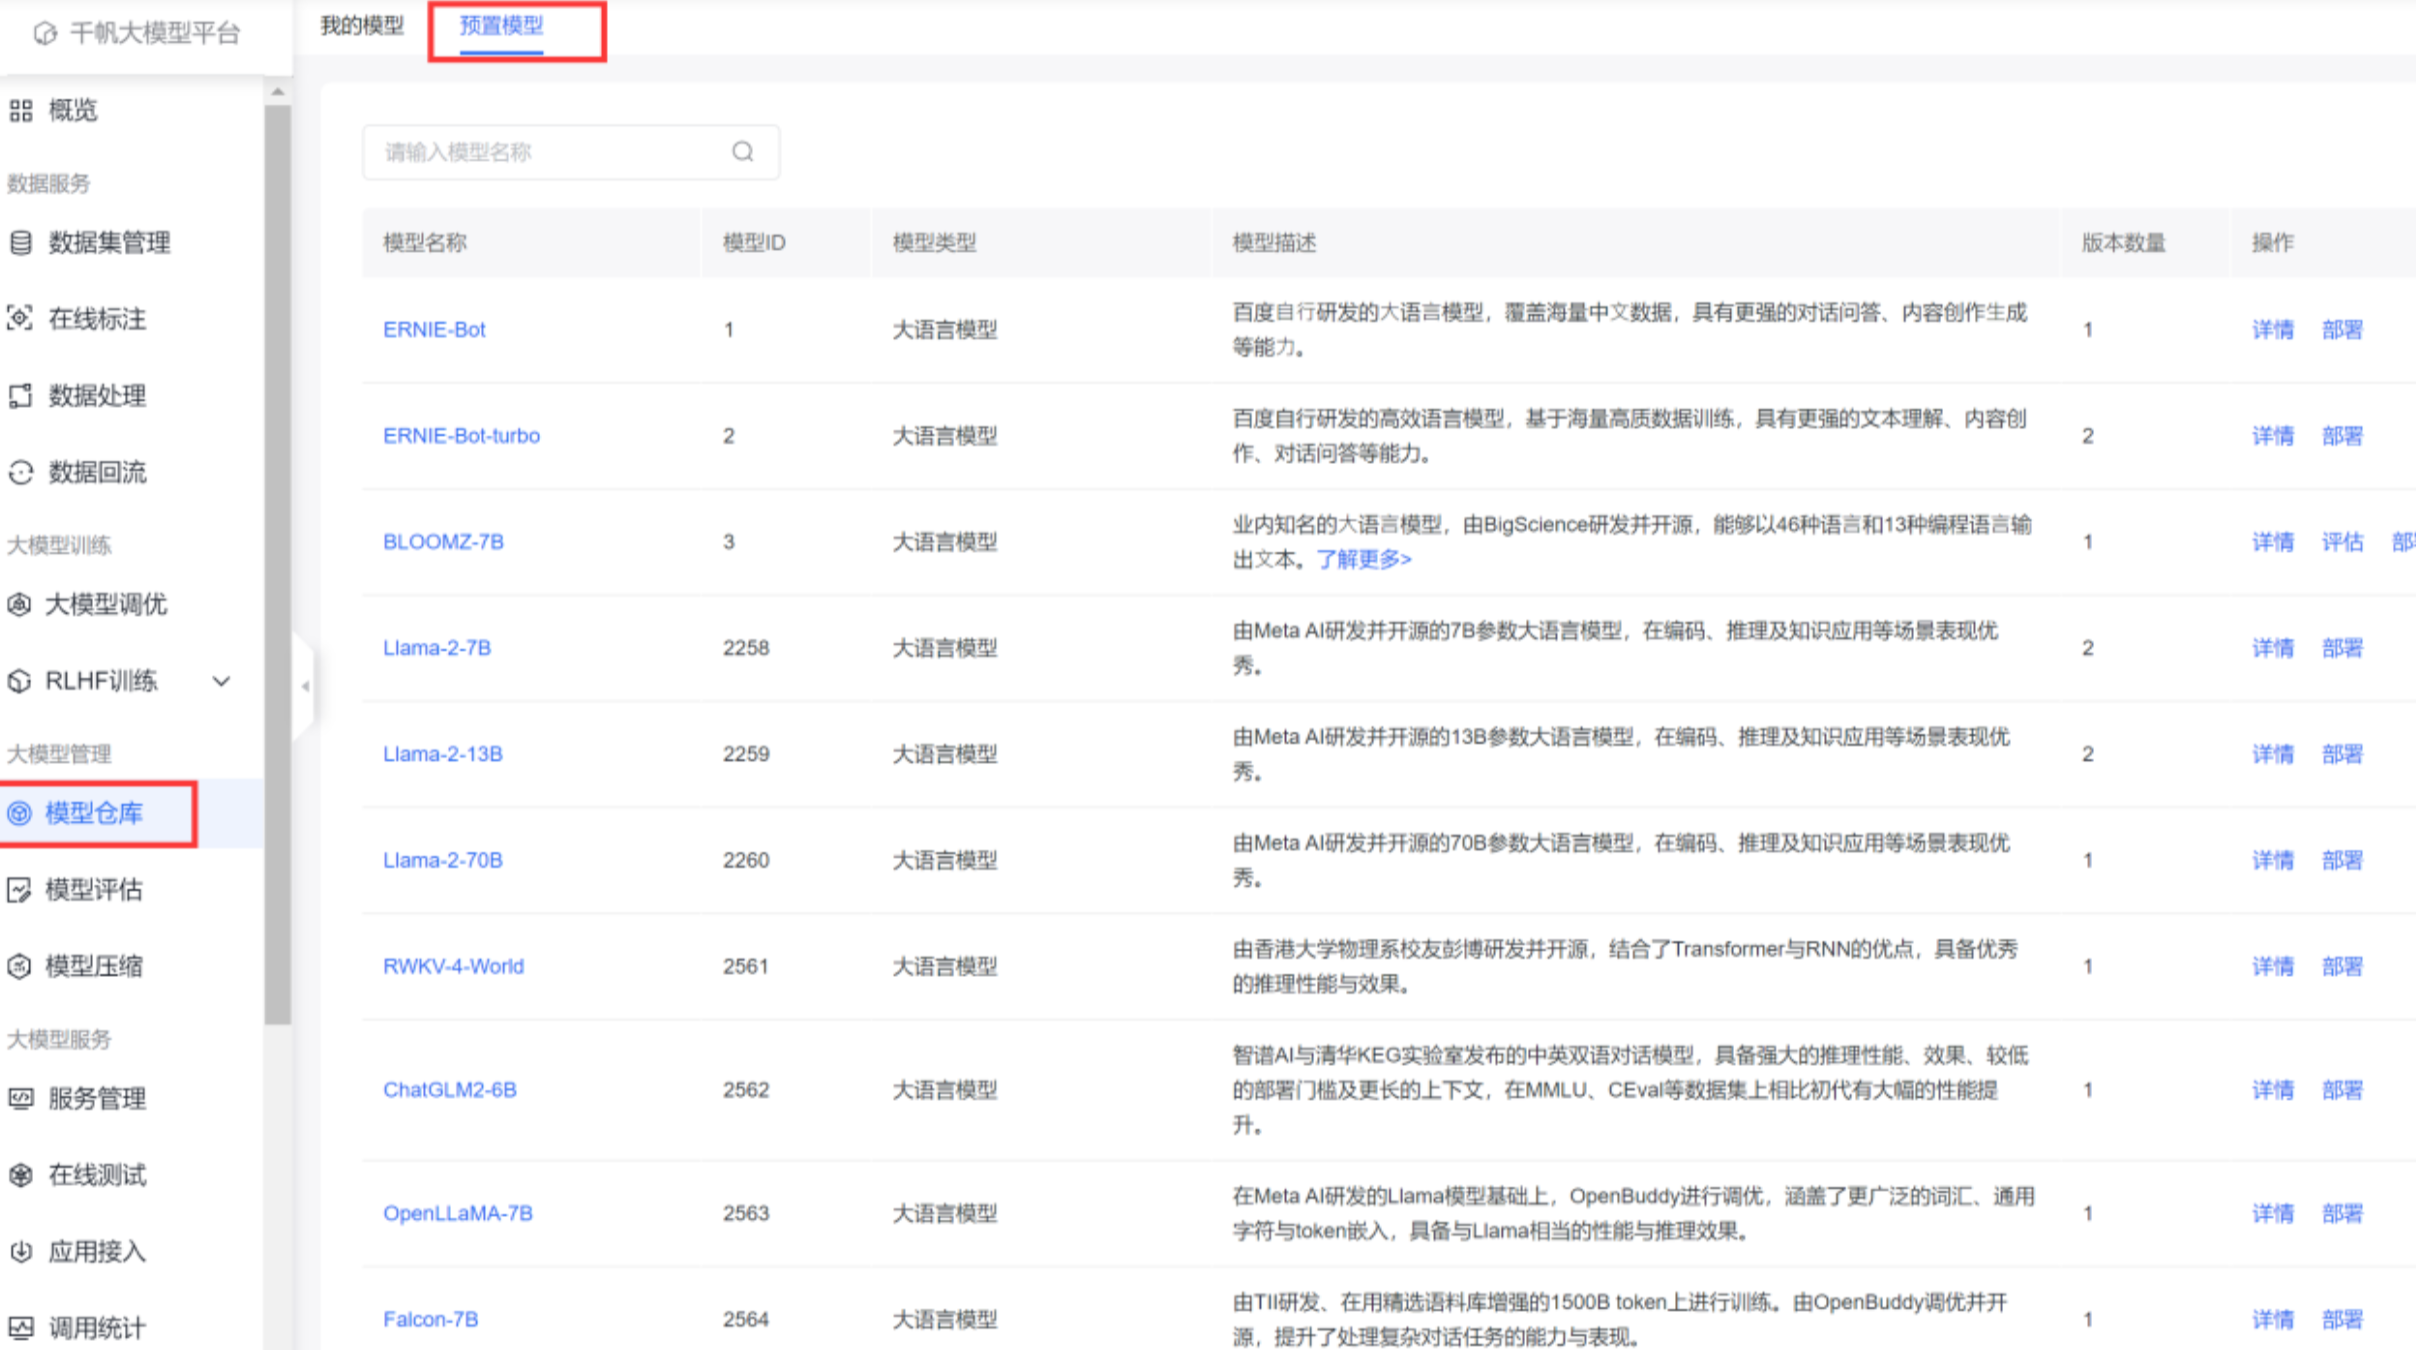Click the 千帆大模型平台 logo icon
This screenshot has width=2416, height=1350.
pyautogui.click(x=45, y=33)
